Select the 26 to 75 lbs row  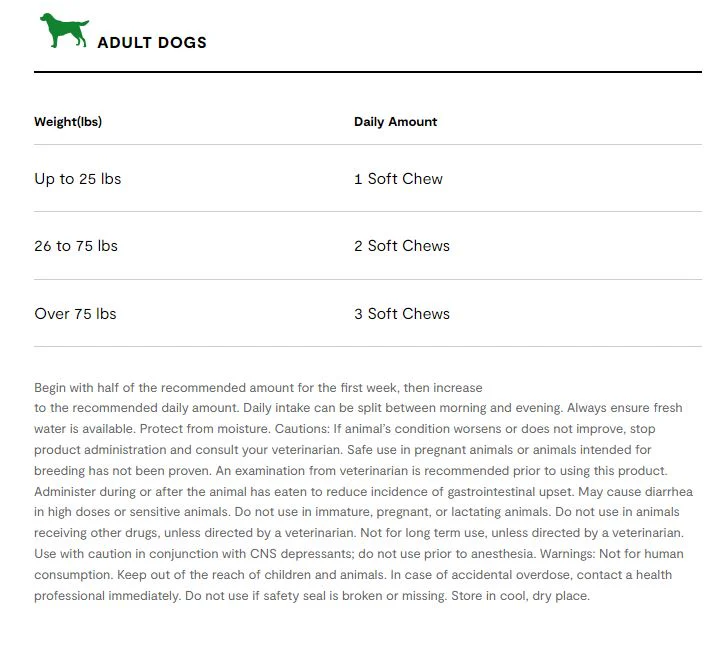[x=368, y=246]
